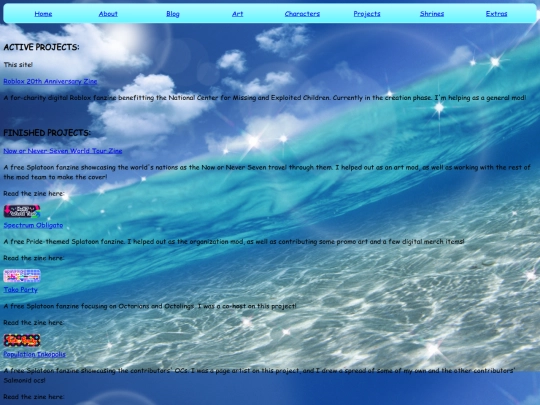Image resolution: width=540 pixels, height=405 pixels.
Task: Open the Characters page
Action: point(302,14)
